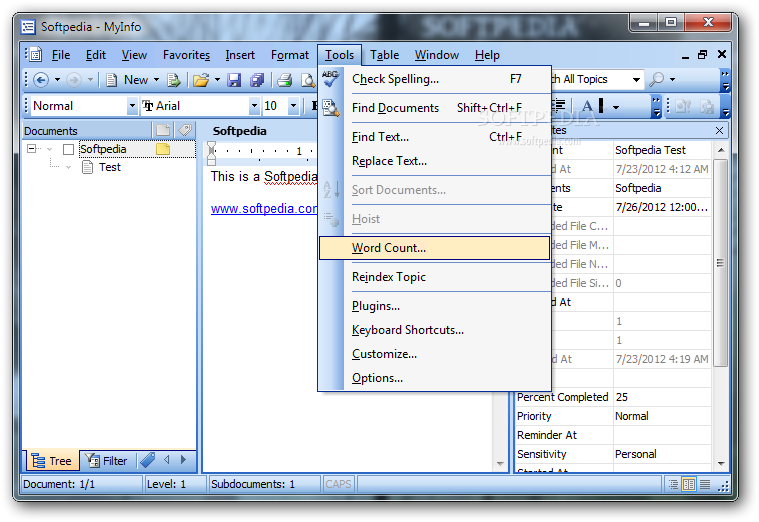Click the increase indent icon
This screenshot has width=759, height=522.
click(x=559, y=106)
